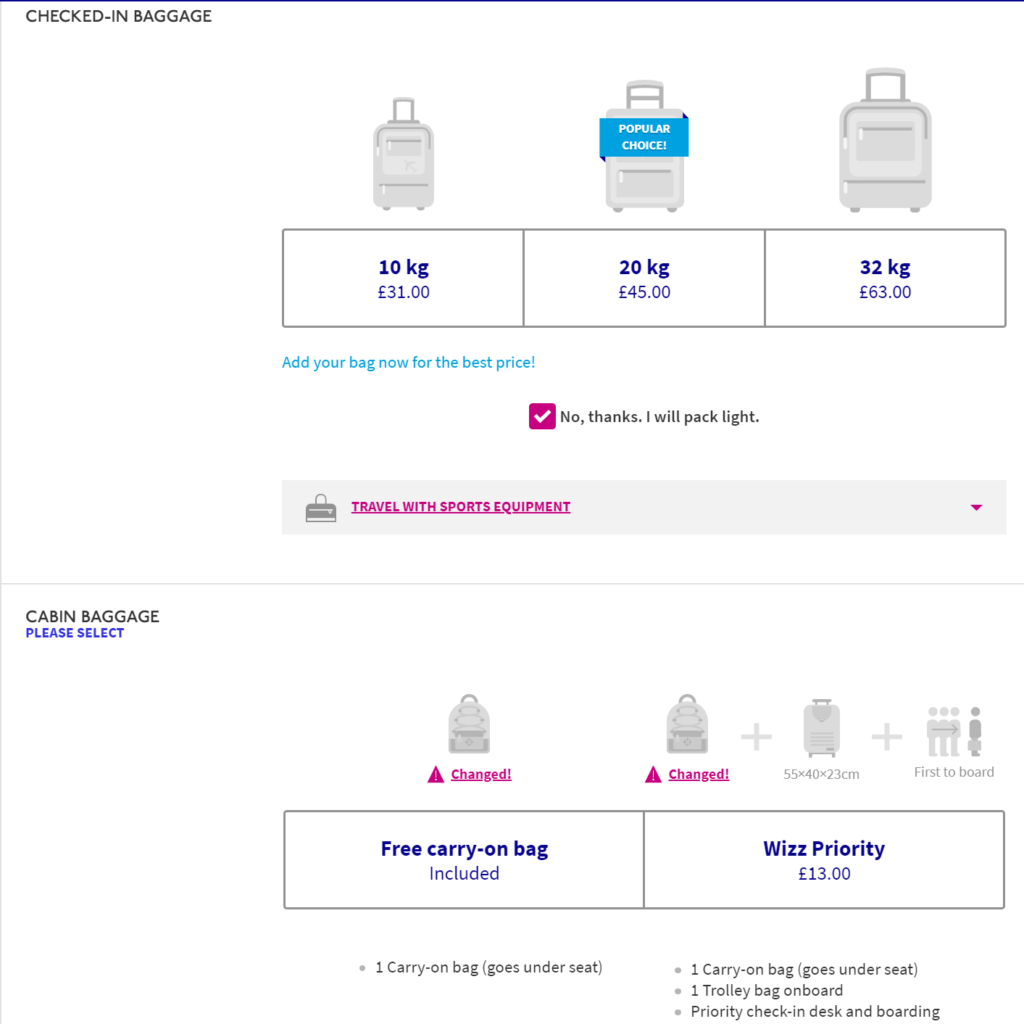Click the Wizz Priority backpack icon
The image size is (1024, 1024).
point(687,722)
